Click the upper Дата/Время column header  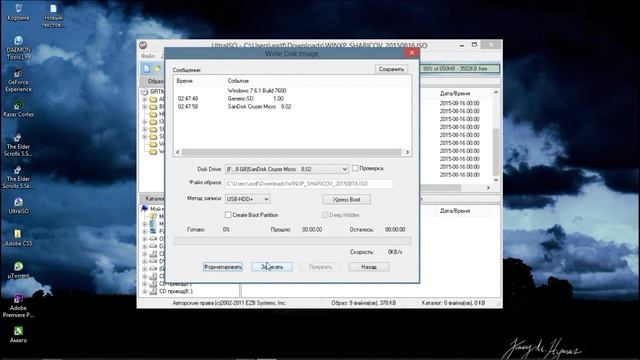[x=455, y=93]
